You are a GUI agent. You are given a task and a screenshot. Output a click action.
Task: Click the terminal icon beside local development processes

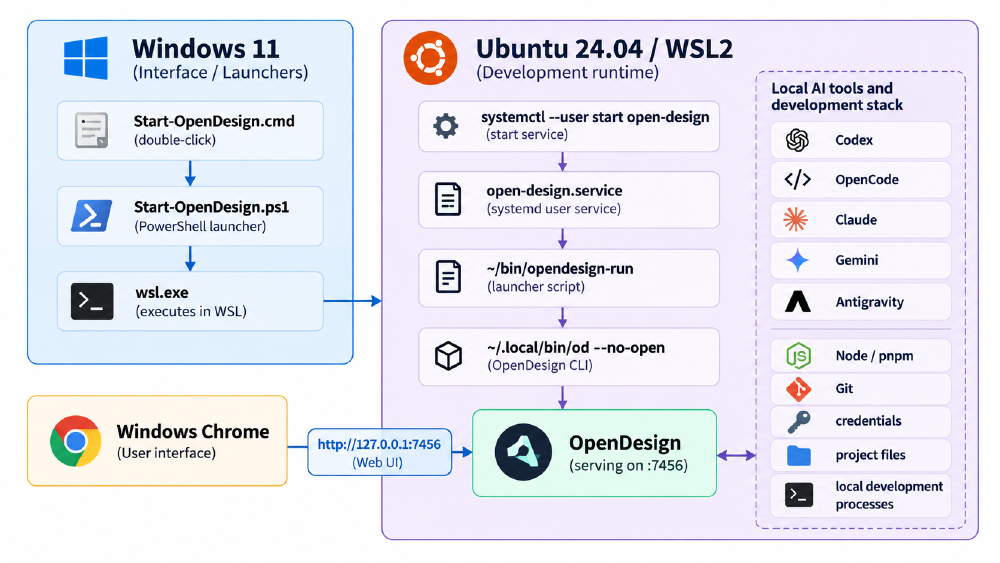coord(798,495)
